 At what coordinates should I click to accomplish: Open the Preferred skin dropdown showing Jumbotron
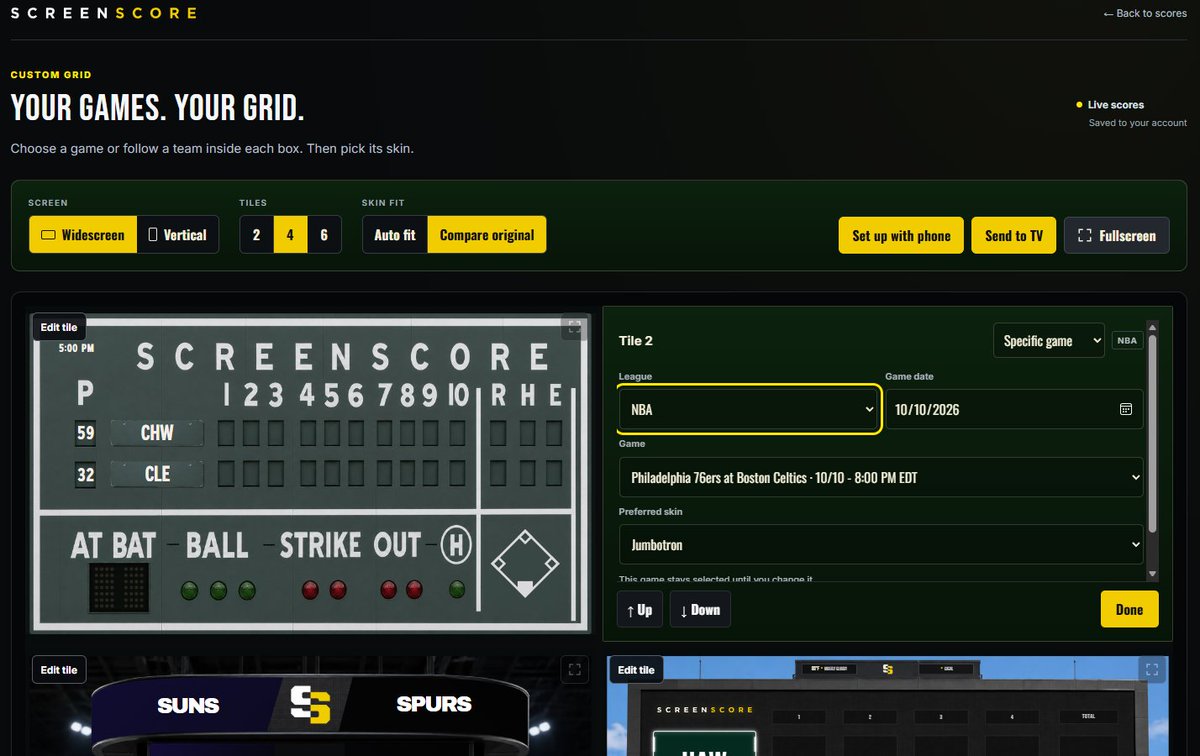[x=881, y=545]
